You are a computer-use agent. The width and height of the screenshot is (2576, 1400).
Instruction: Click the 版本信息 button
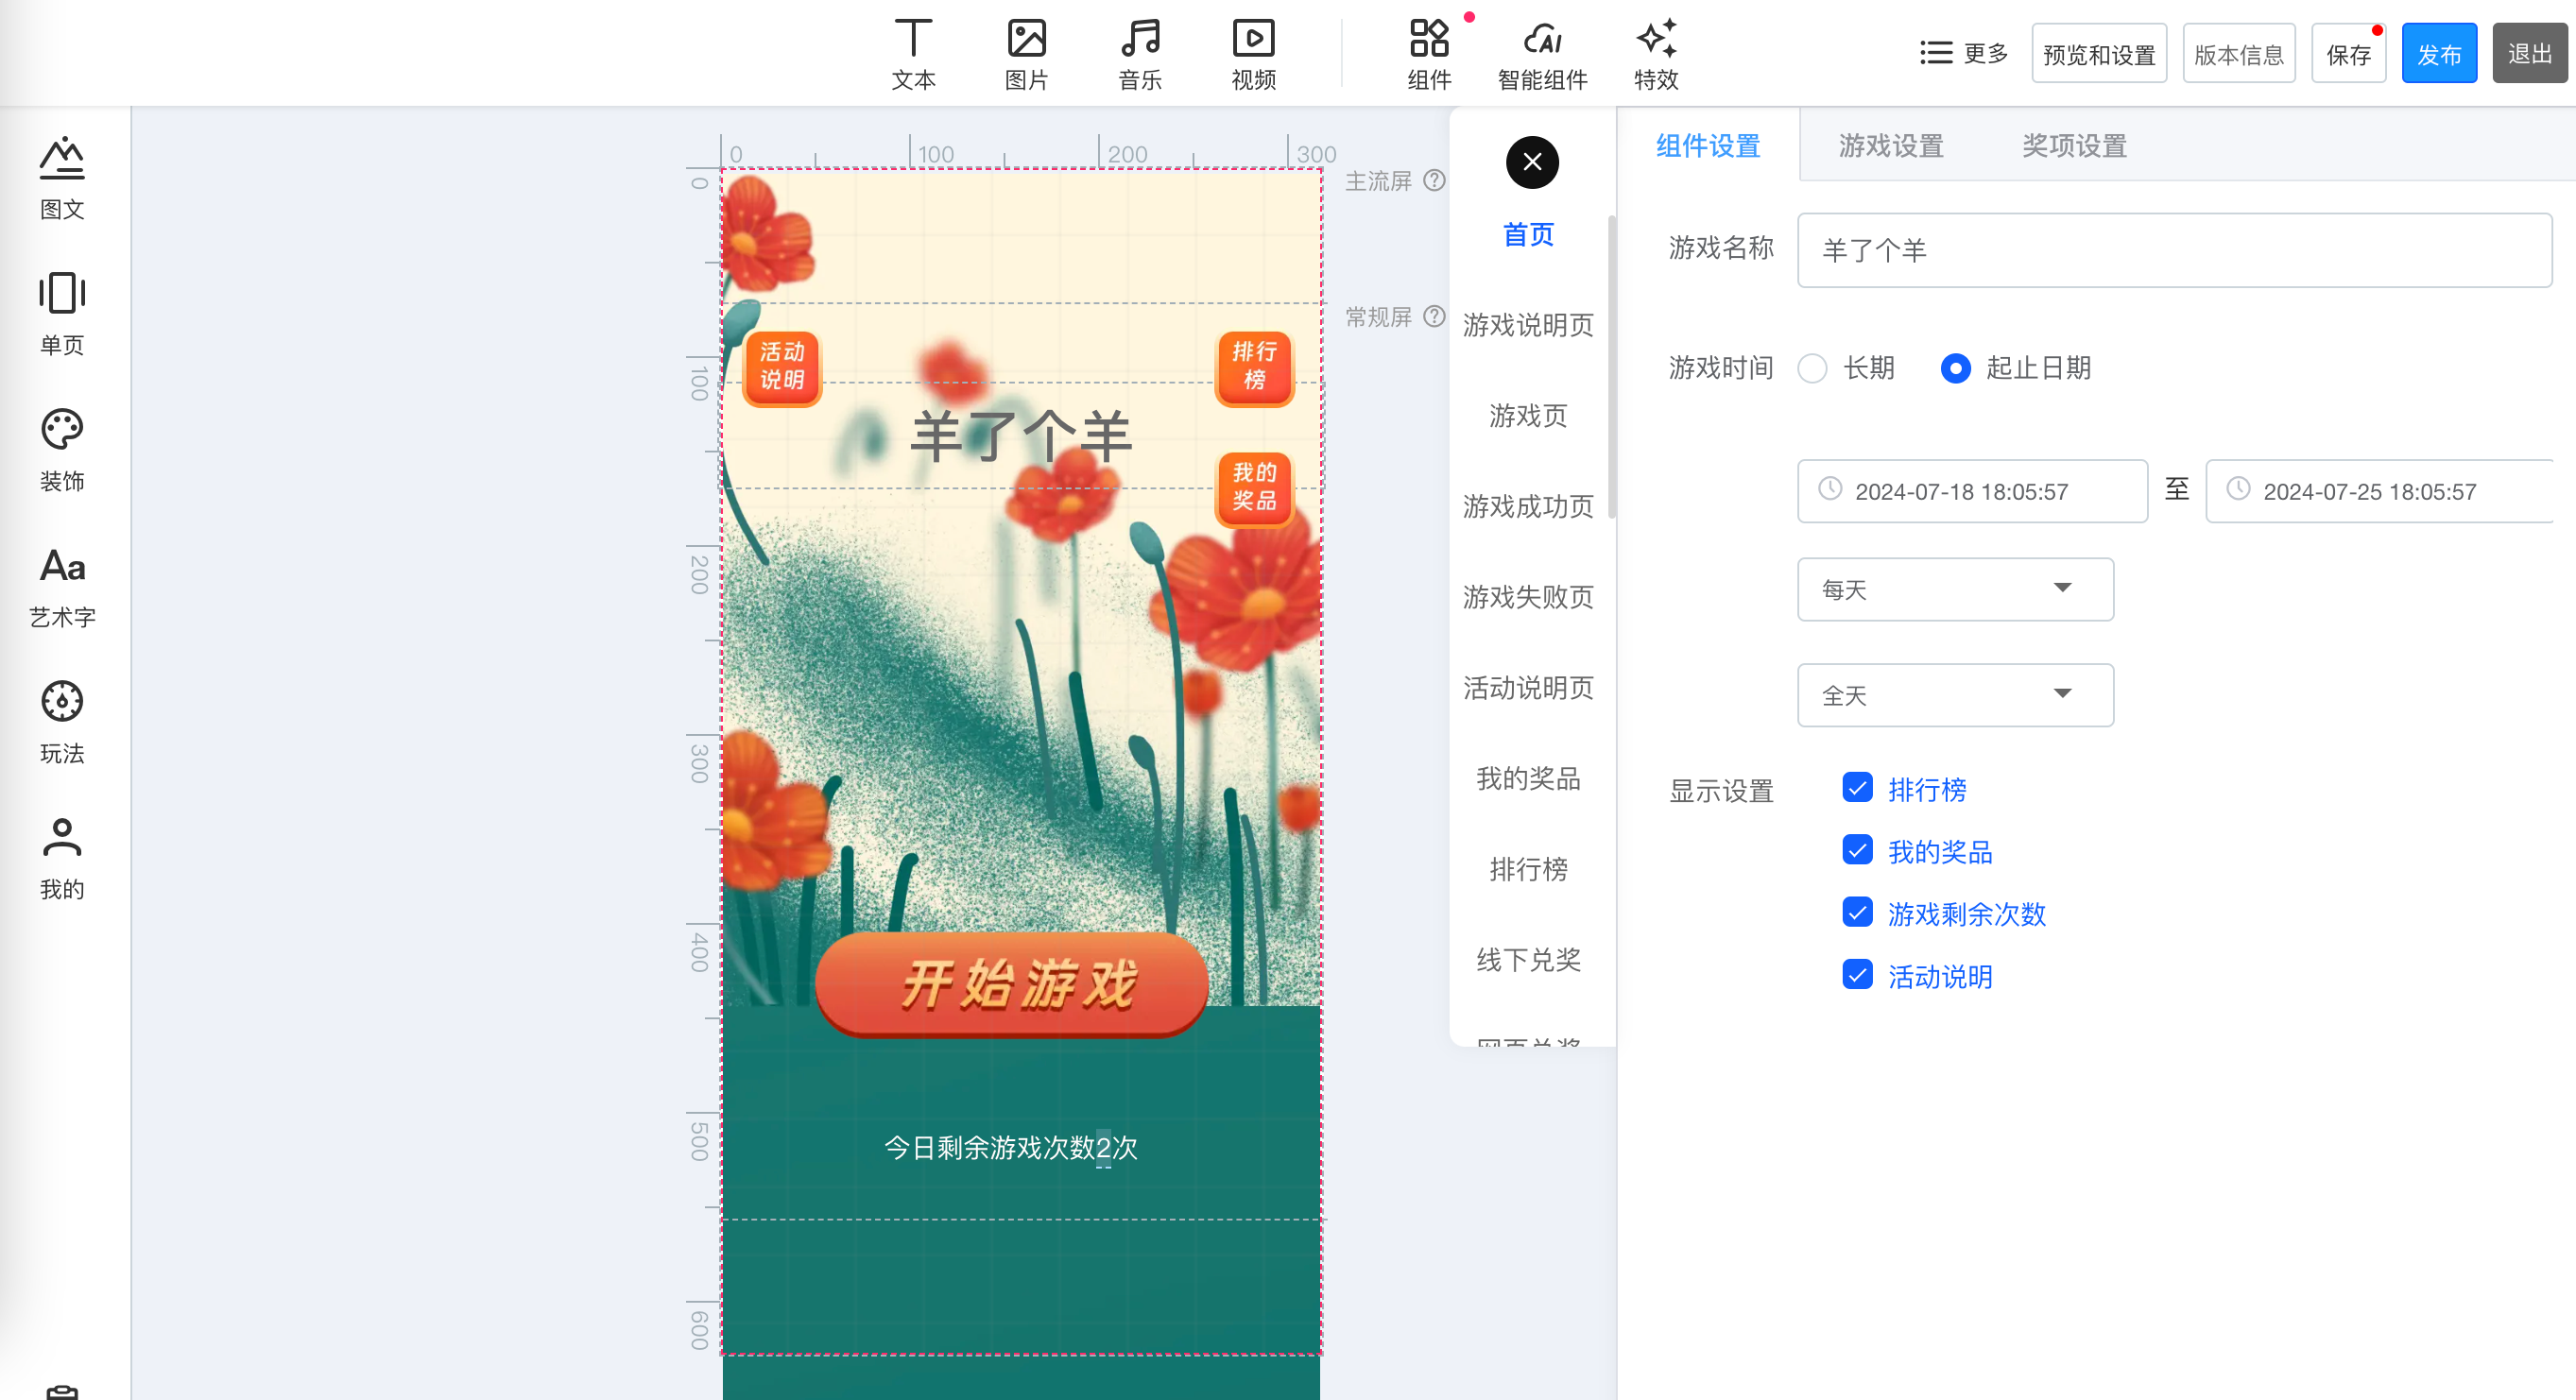[2239, 53]
